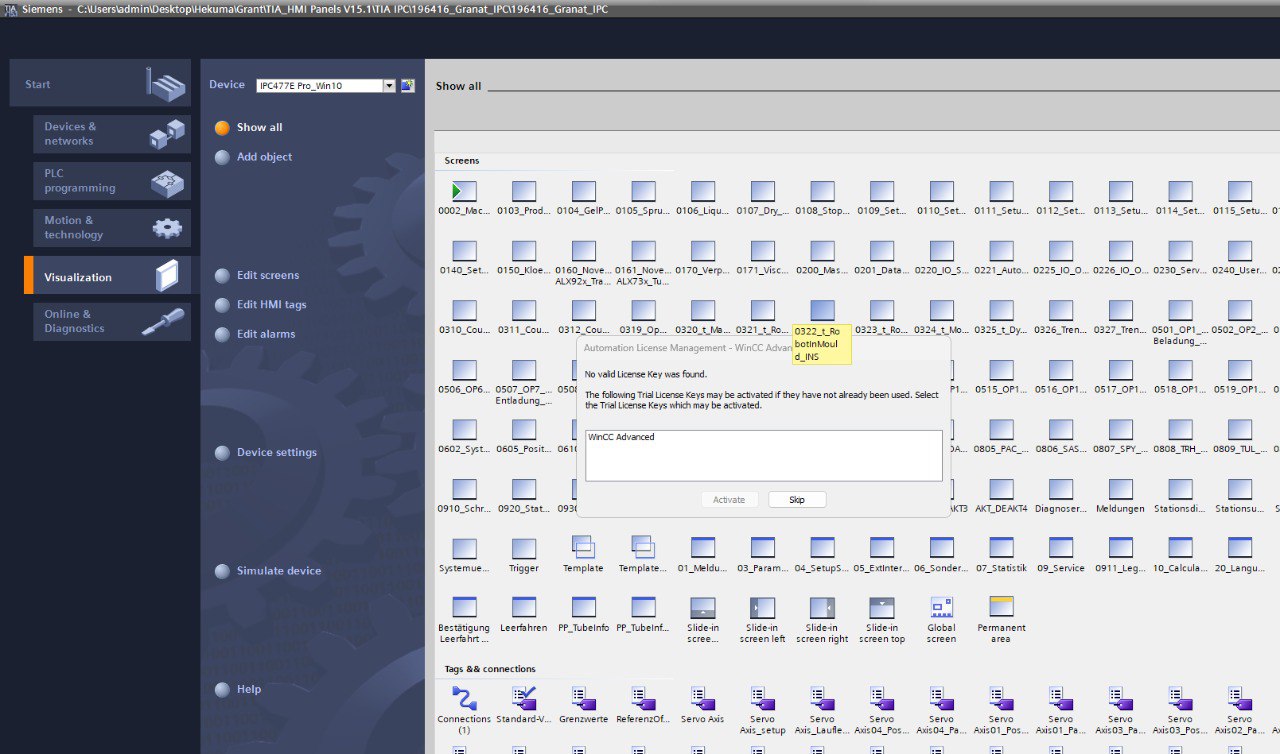Open Slide-in screen right
Screen dimensions: 1280x754
tap(822, 607)
